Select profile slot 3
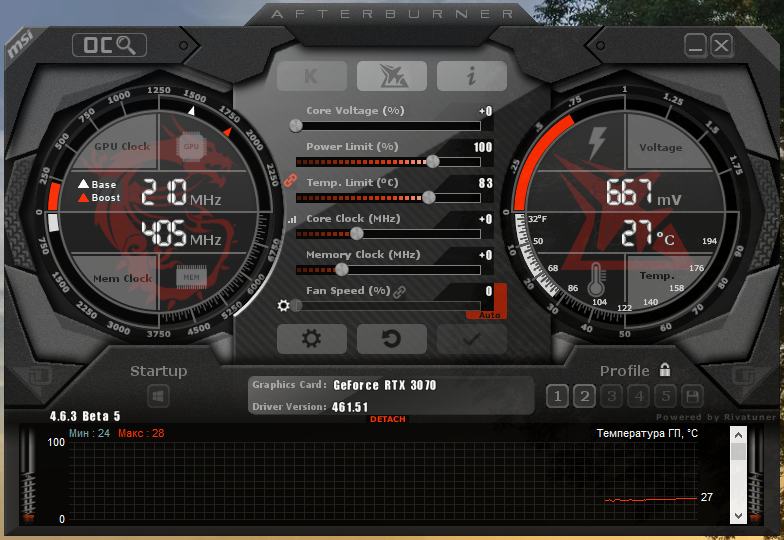 [612, 397]
